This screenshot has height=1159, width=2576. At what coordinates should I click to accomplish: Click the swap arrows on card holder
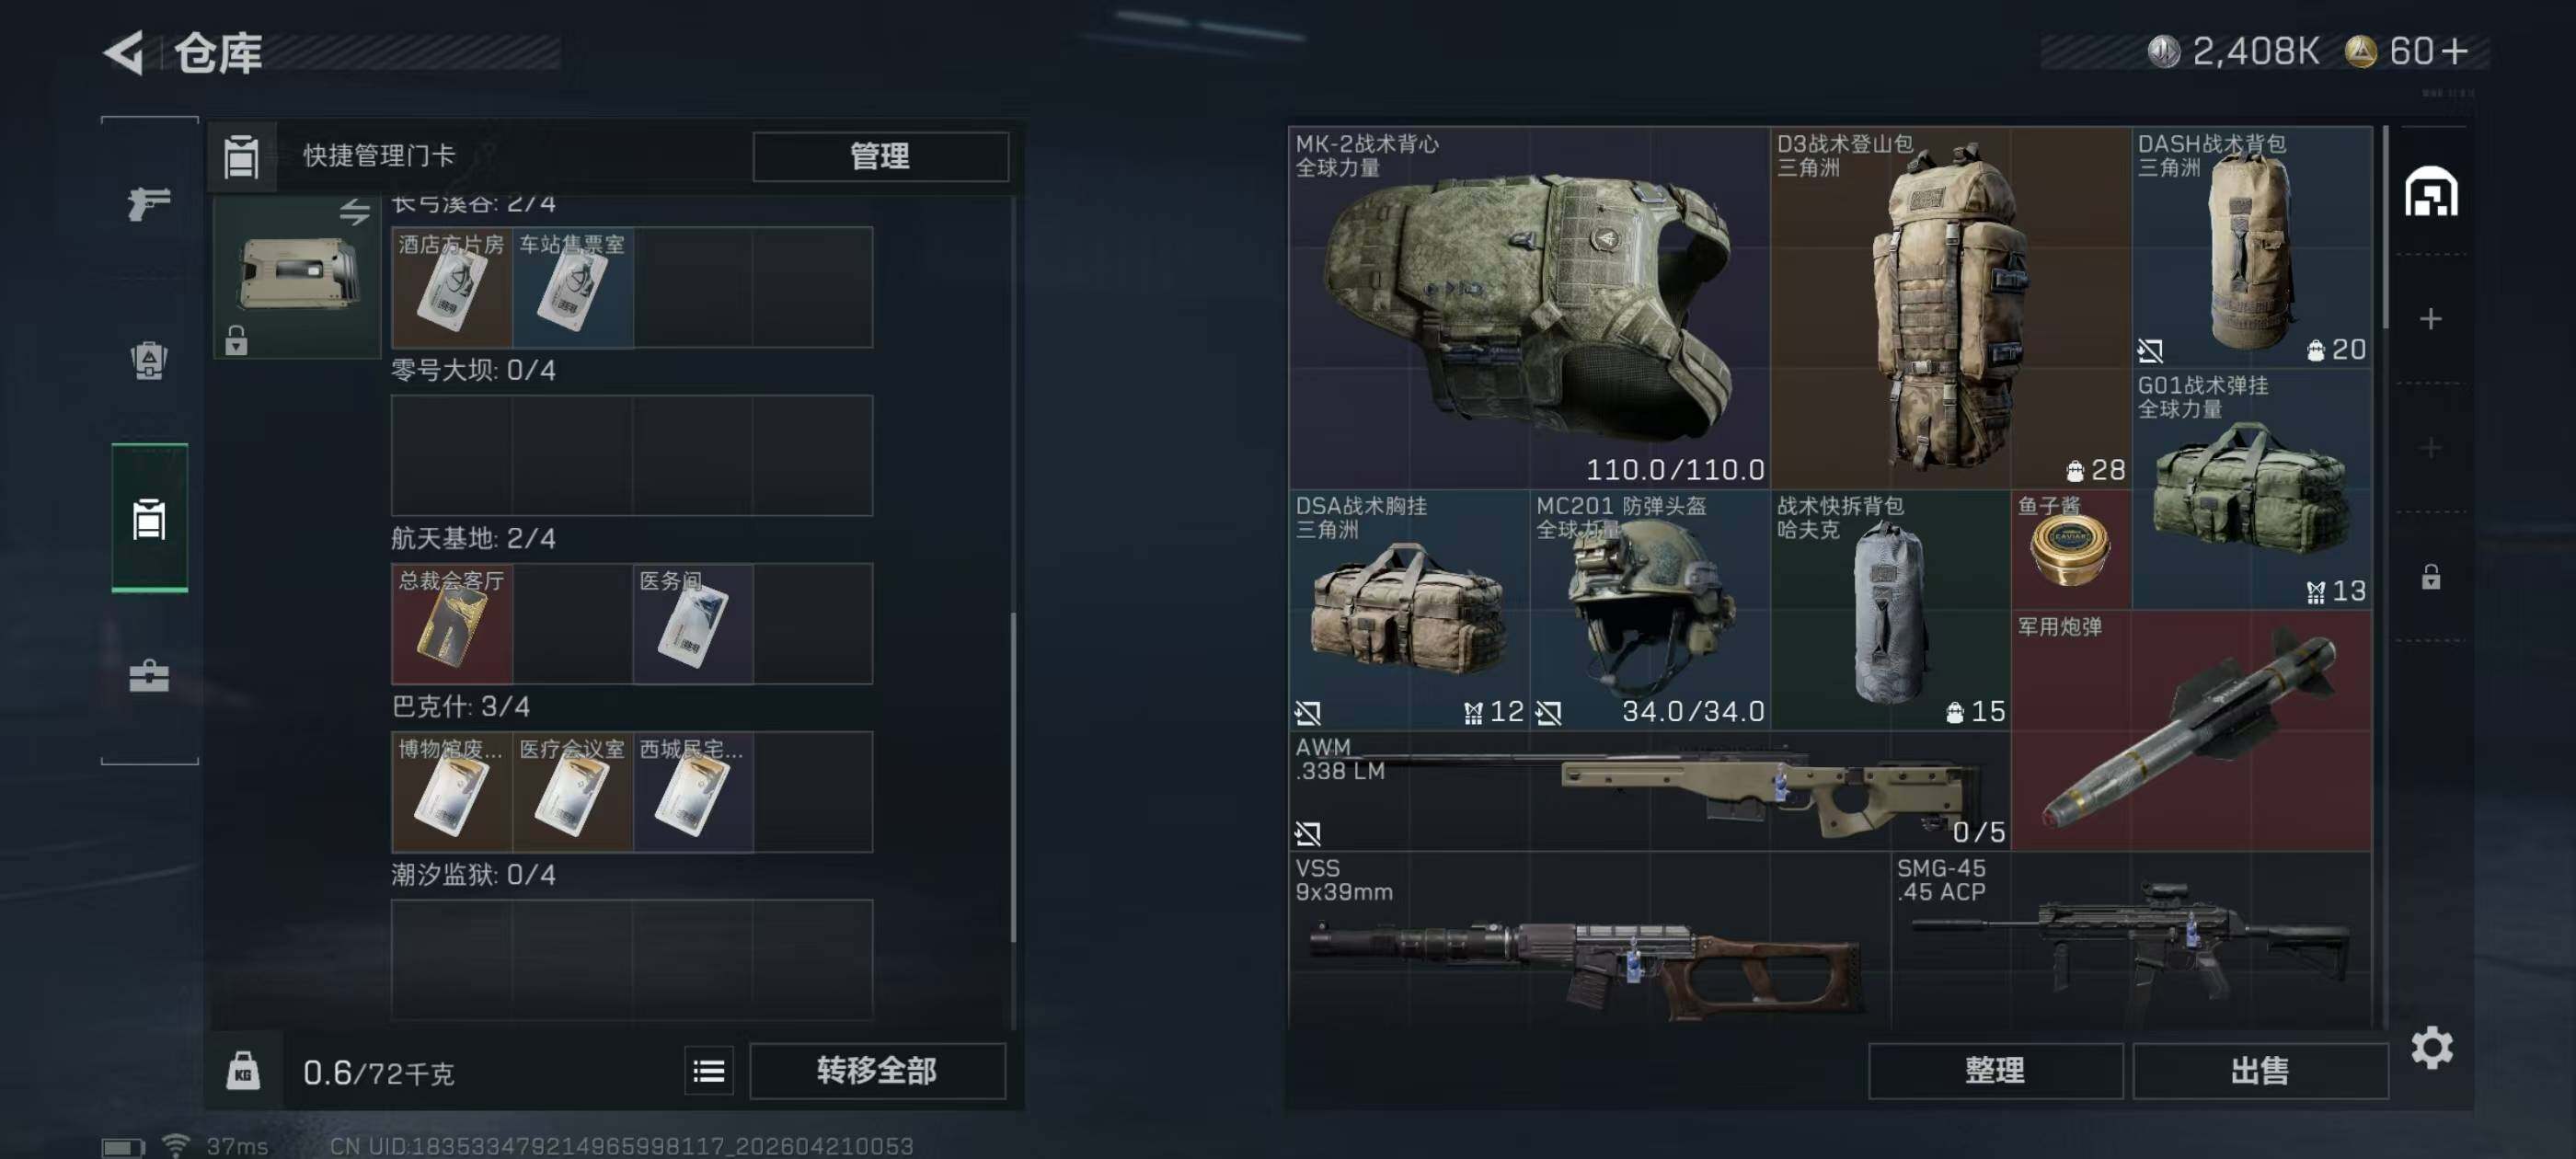[x=354, y=212]
